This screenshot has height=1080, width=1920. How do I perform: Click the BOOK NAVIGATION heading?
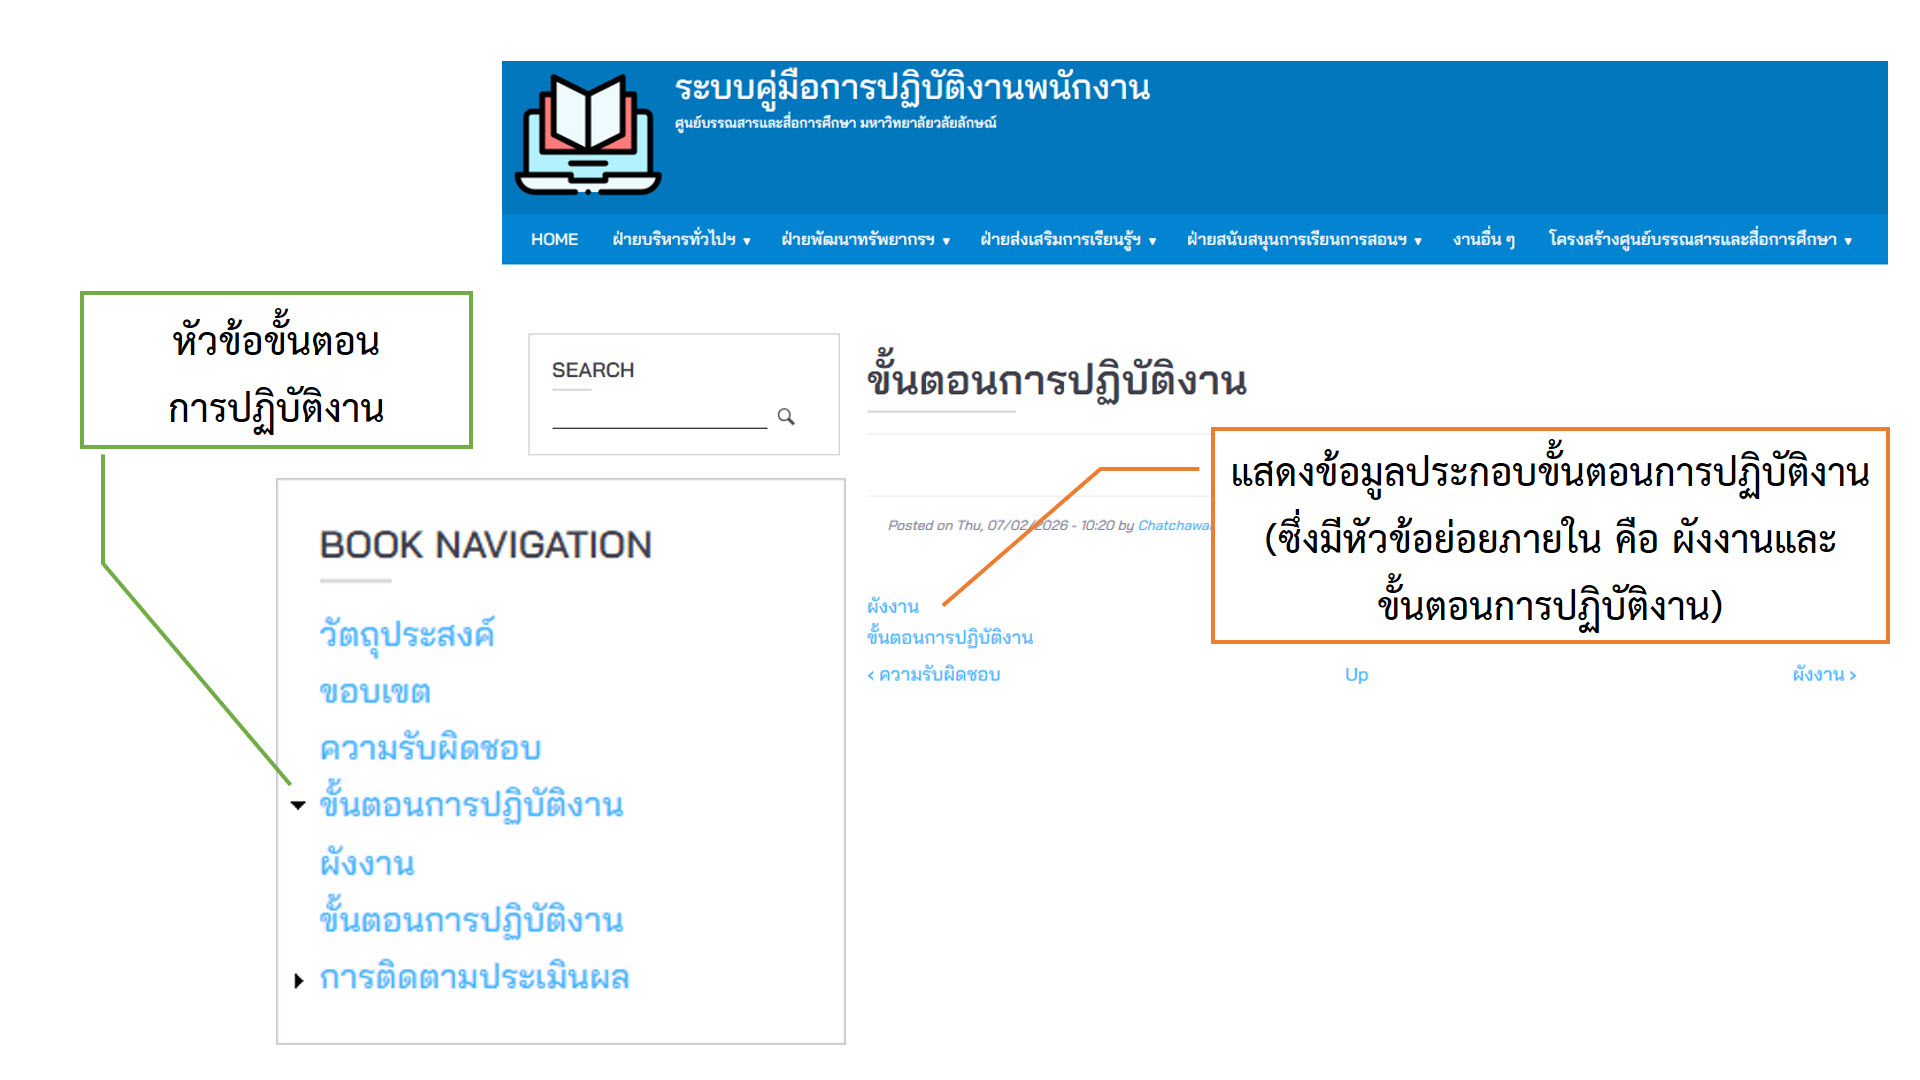pyautogui.click(x=485, y=545)
